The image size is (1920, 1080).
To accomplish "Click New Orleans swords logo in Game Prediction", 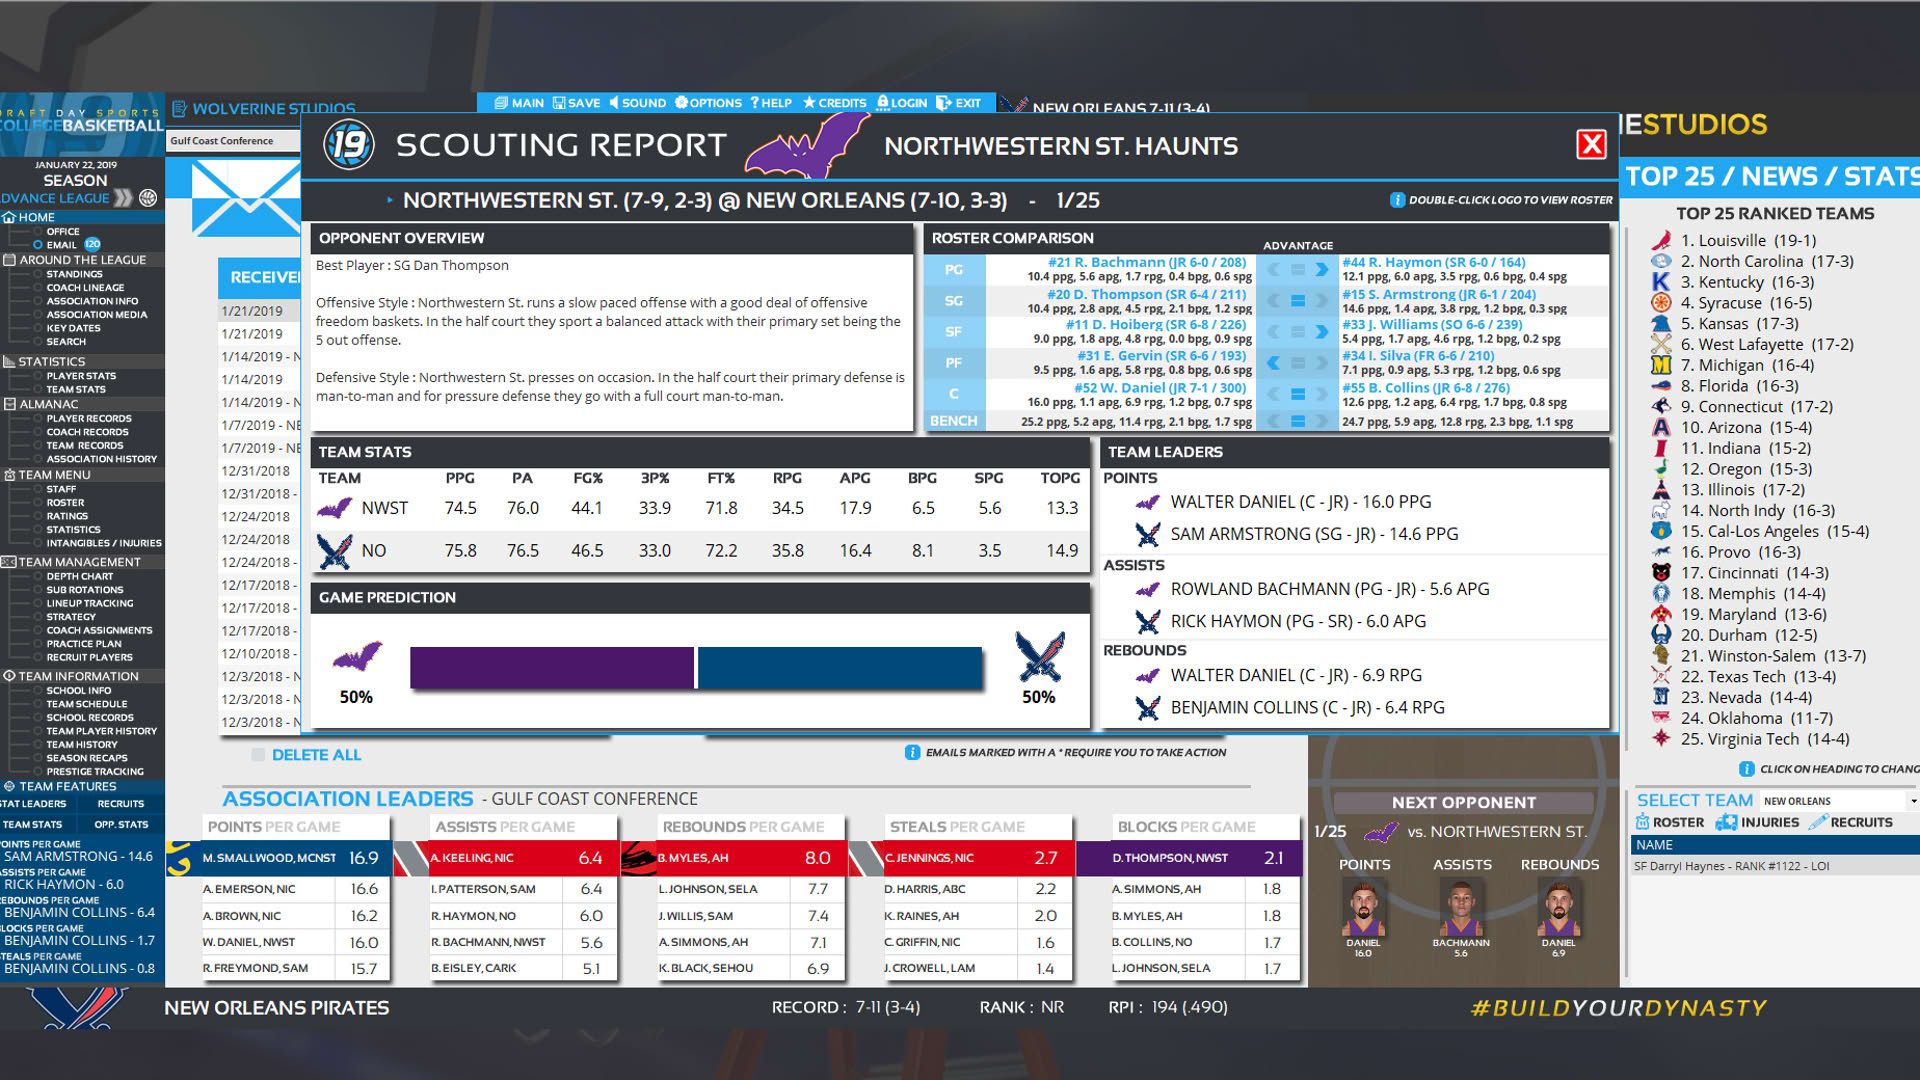I will (x=1040, y=656).
